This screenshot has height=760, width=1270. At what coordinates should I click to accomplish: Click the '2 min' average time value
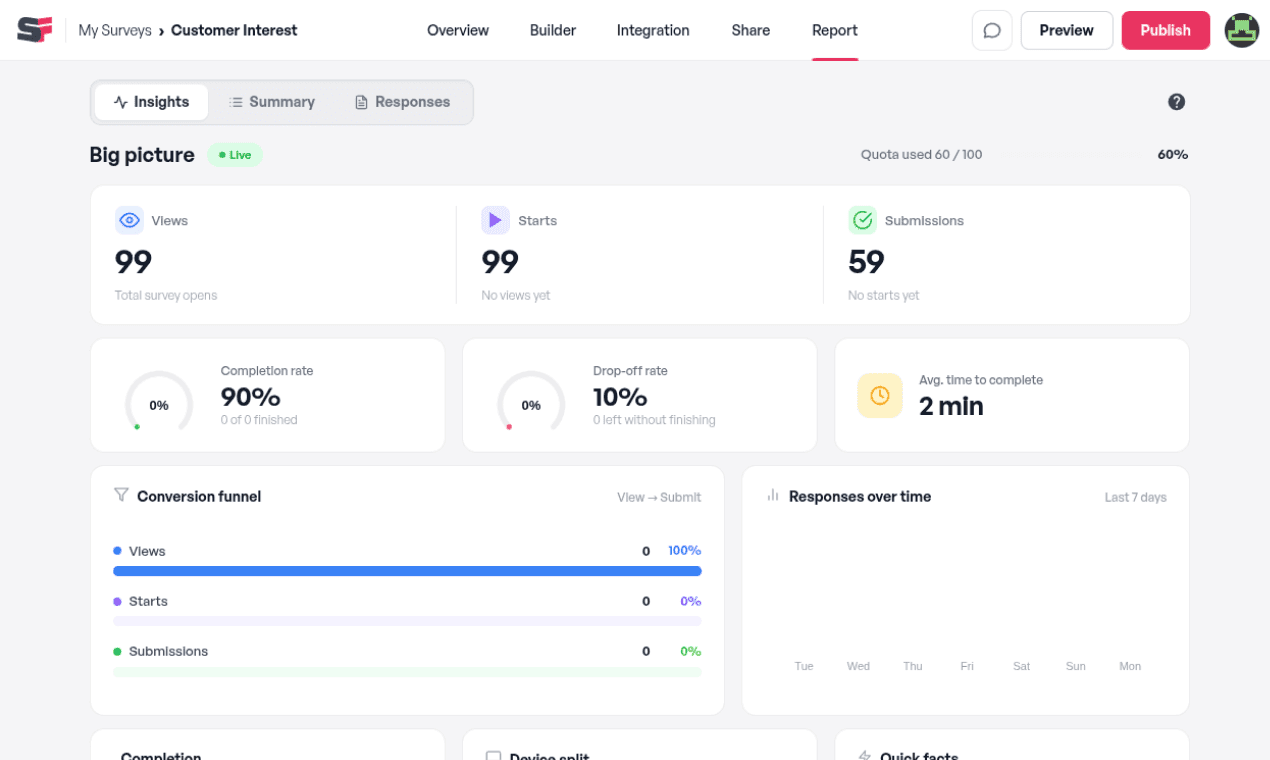click(x=951, y=406)
